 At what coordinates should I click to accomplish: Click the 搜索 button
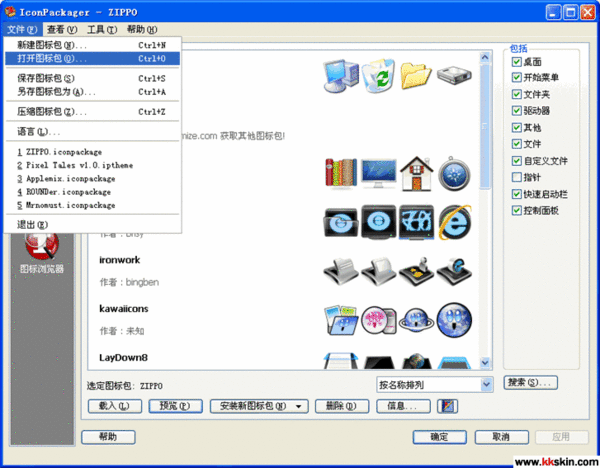click(531, 382)
